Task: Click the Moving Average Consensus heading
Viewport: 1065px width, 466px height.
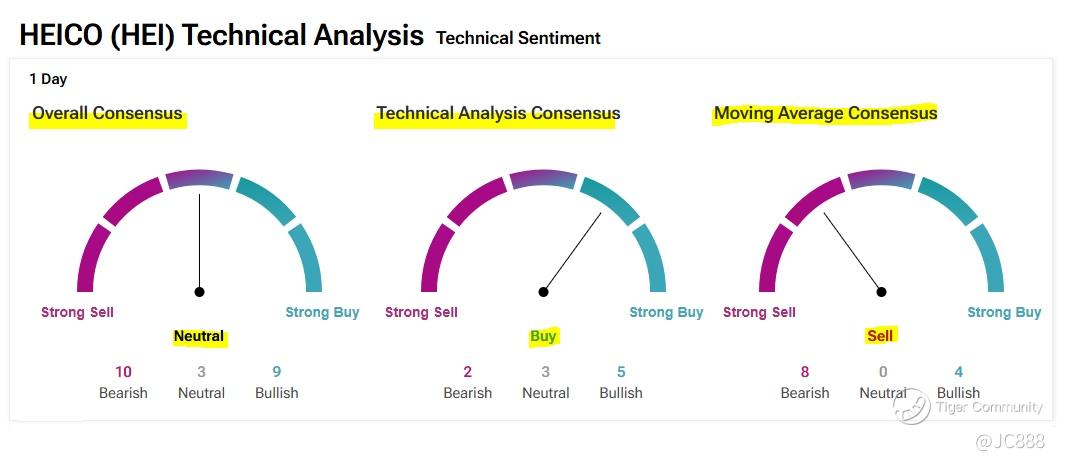Action: 825,114
